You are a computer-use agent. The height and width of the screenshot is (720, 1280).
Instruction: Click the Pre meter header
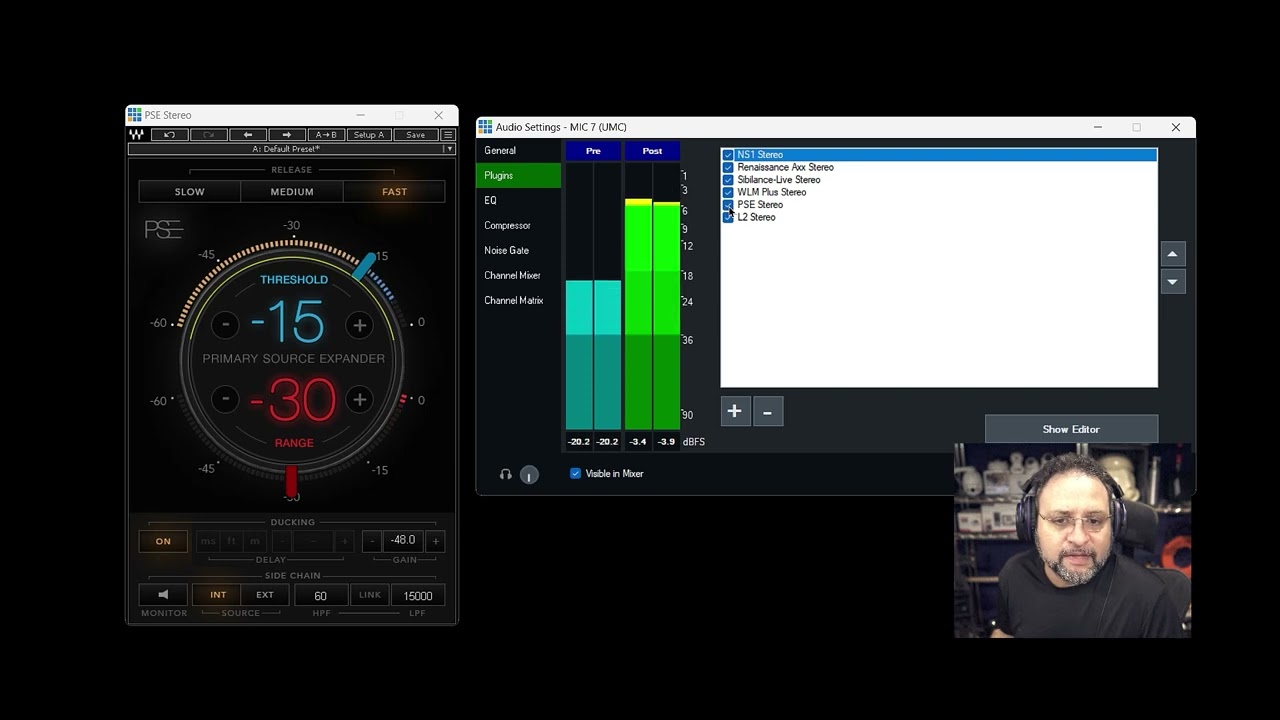point(593,151)
